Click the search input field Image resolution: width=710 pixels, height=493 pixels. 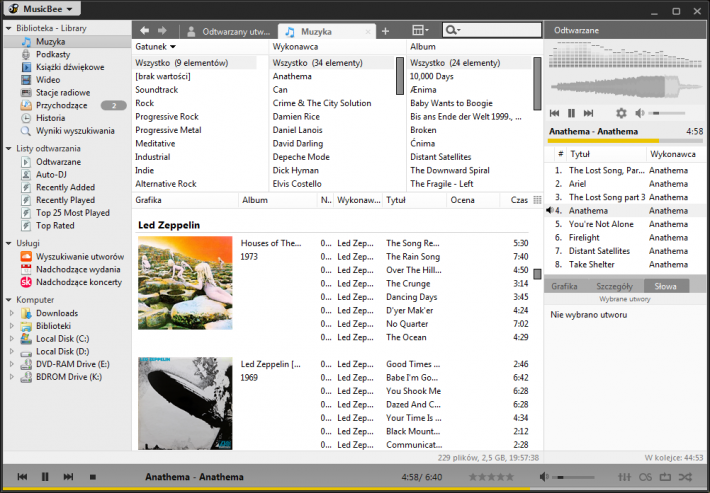click(492, 30)
